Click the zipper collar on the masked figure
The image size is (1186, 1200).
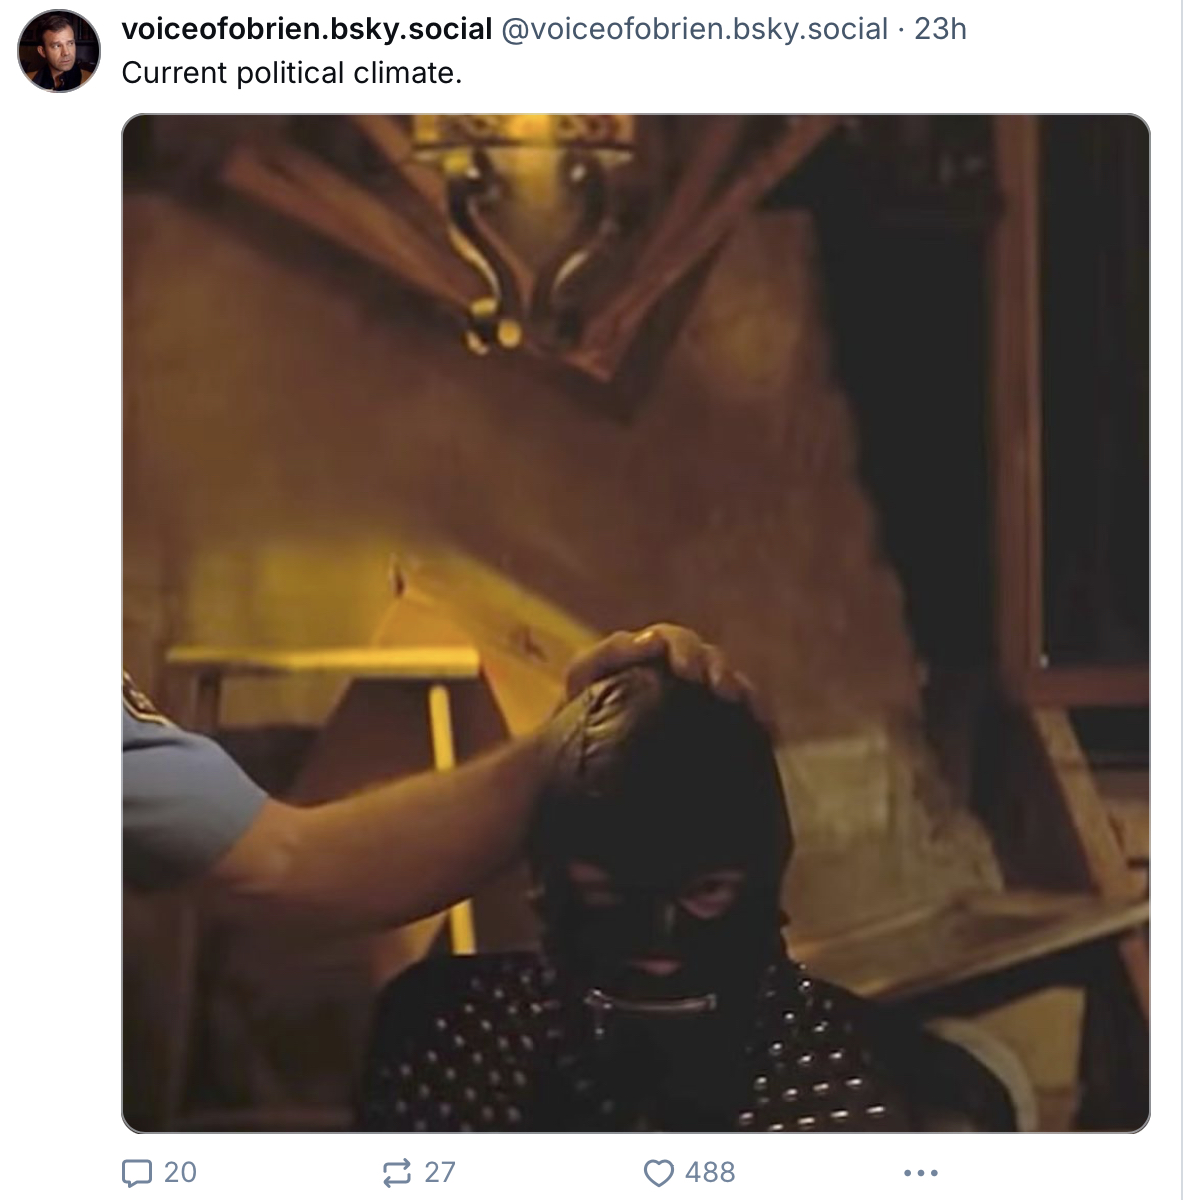(650, 1001)
